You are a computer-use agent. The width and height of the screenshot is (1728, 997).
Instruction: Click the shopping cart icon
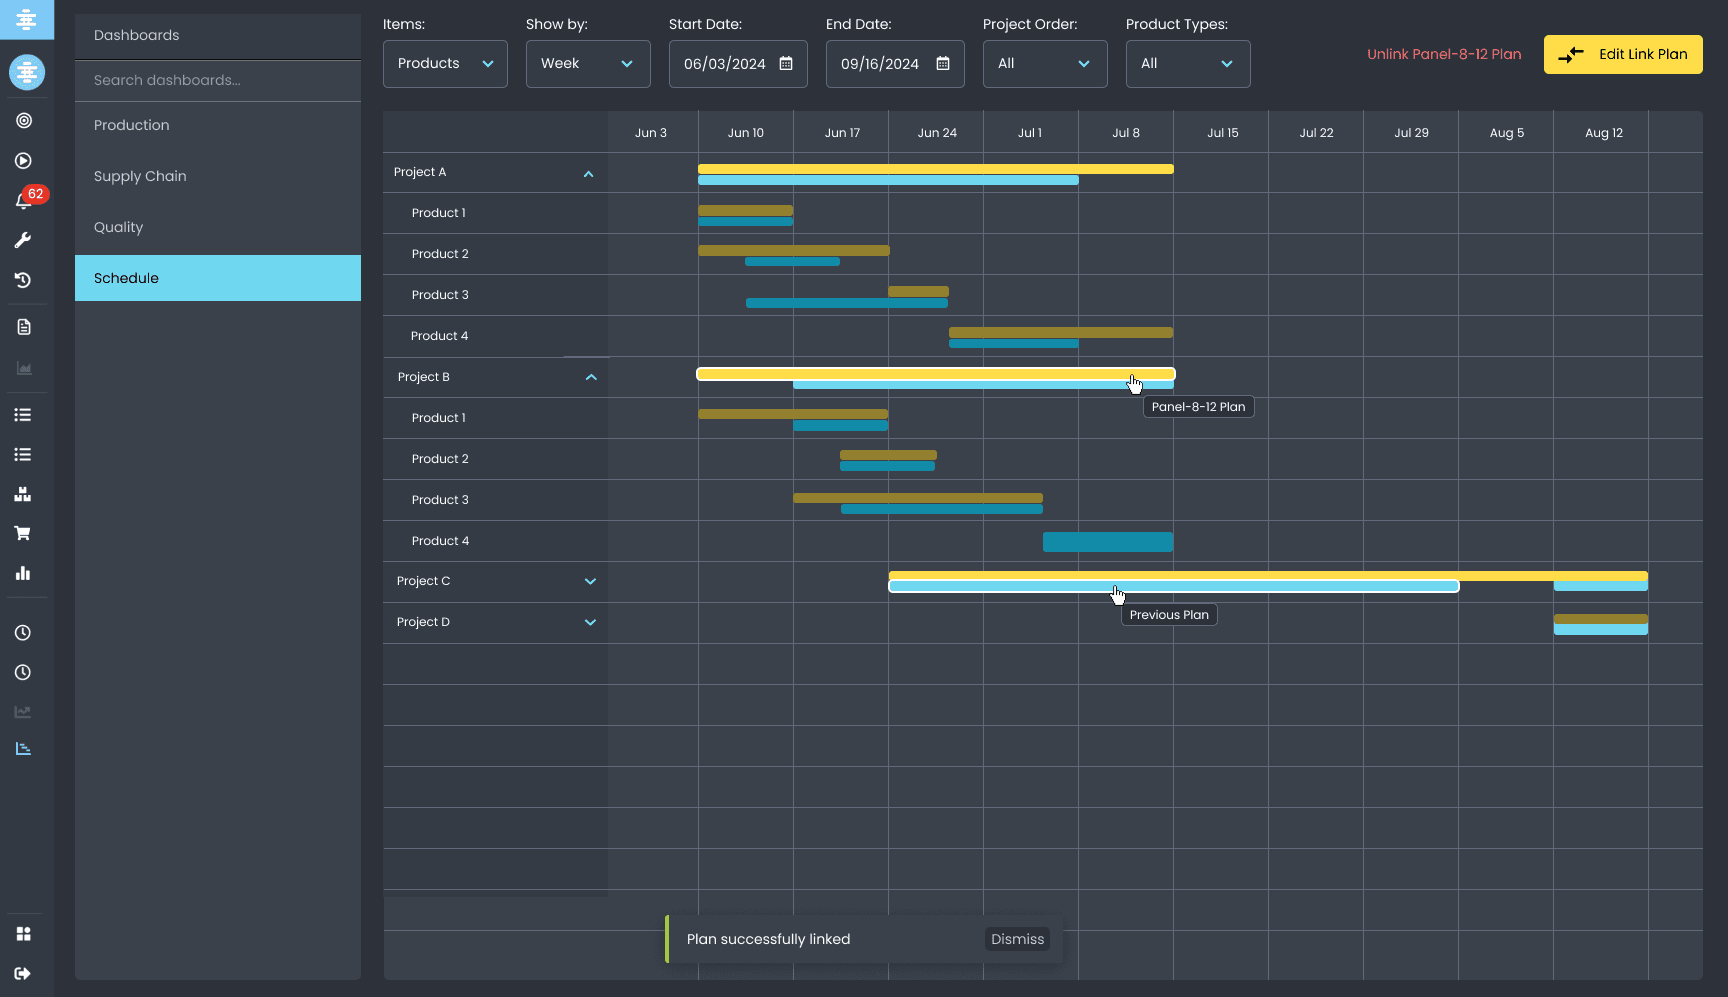click(23, 533)
